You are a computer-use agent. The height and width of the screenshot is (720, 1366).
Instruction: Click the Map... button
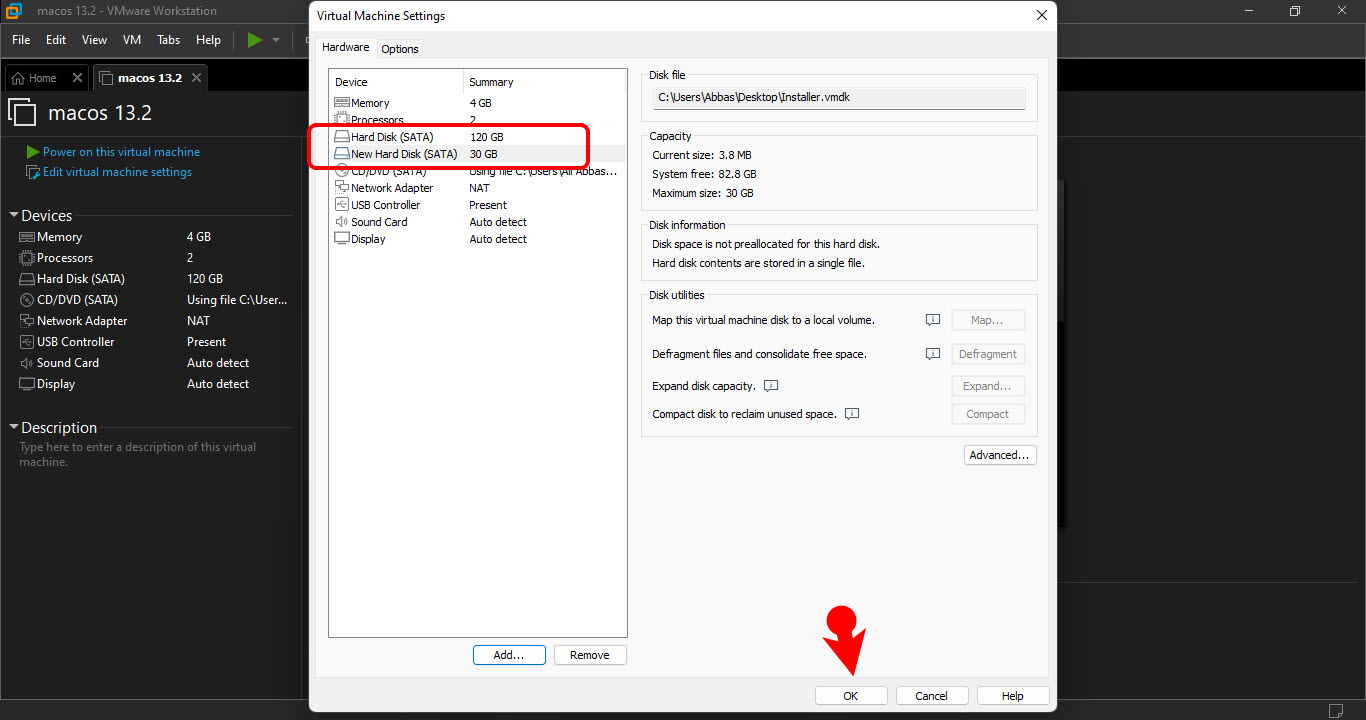coord(988,320)
